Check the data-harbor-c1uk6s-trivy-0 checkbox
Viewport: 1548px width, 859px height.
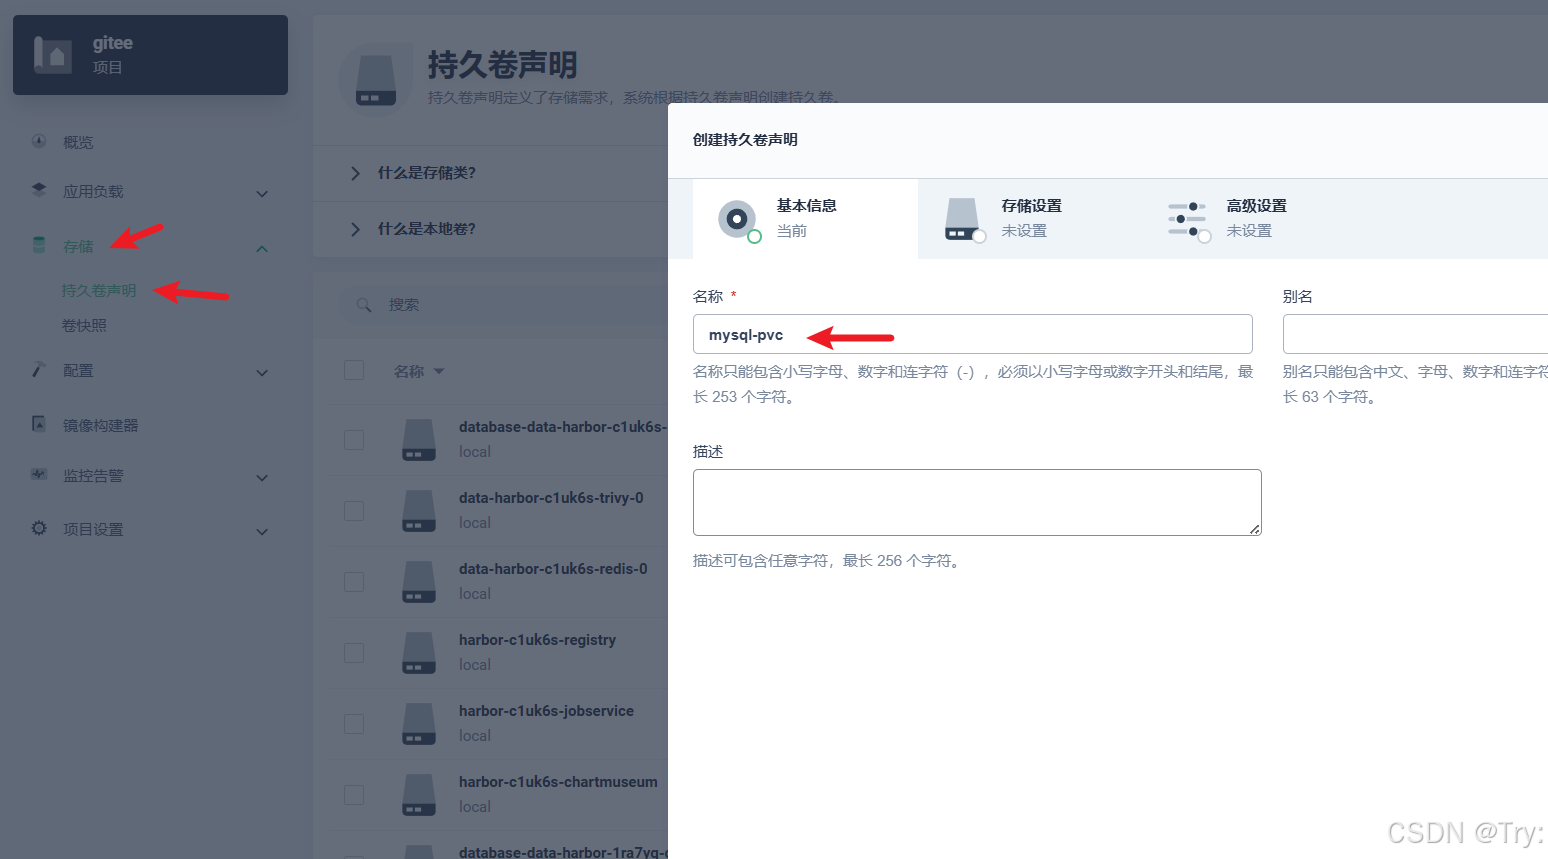click(354, 510)
